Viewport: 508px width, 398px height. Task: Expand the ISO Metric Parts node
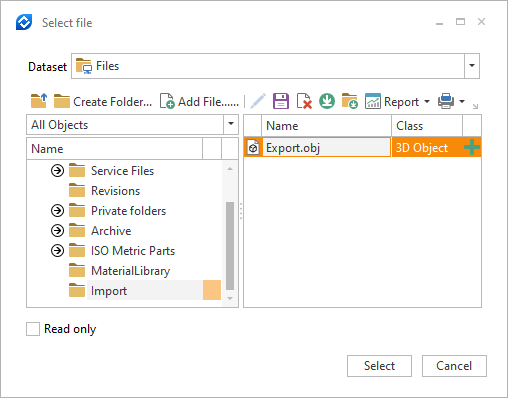[57, 251]
